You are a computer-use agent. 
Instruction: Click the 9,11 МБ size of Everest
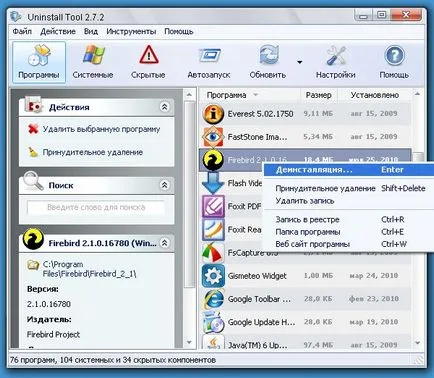(x=318, y=114)
